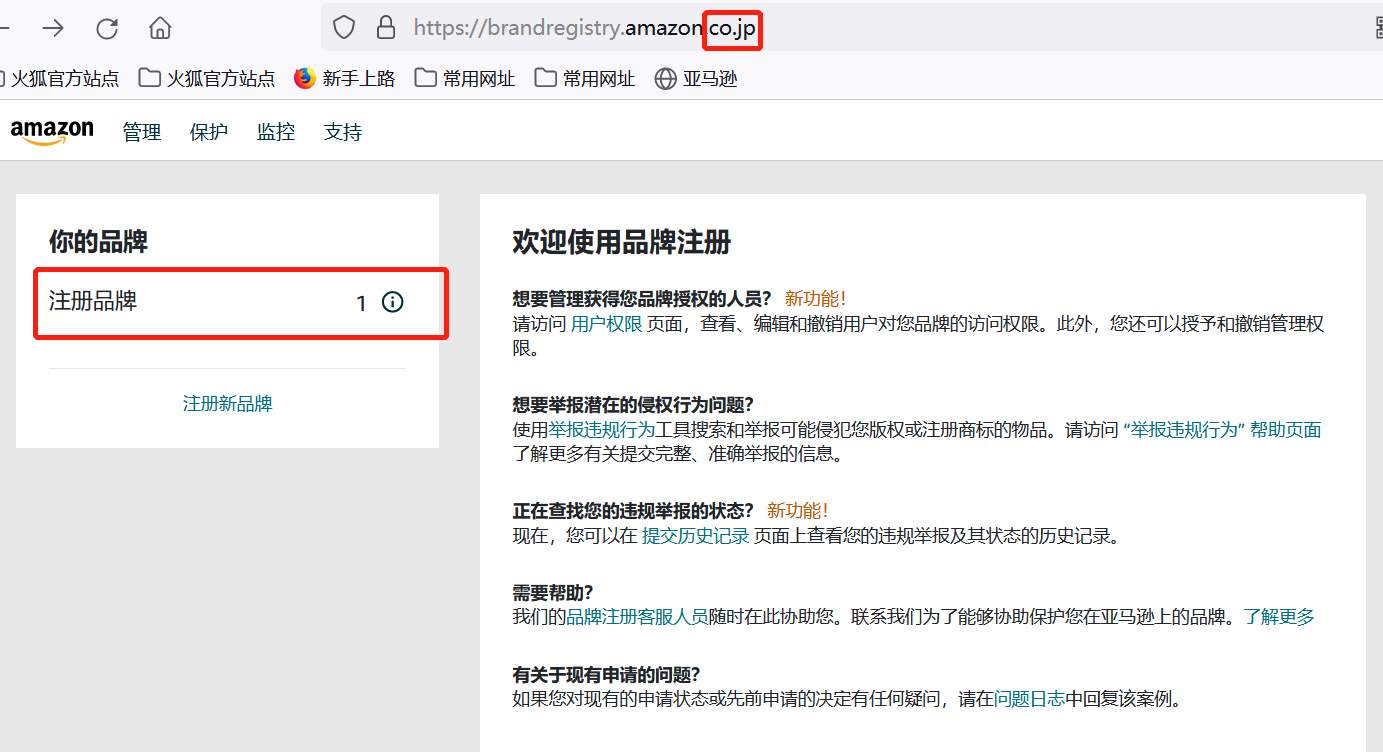Screen dimensions: 1383x752
Task: Click the 了解更多 link
Action: [x=1279, y=617]
